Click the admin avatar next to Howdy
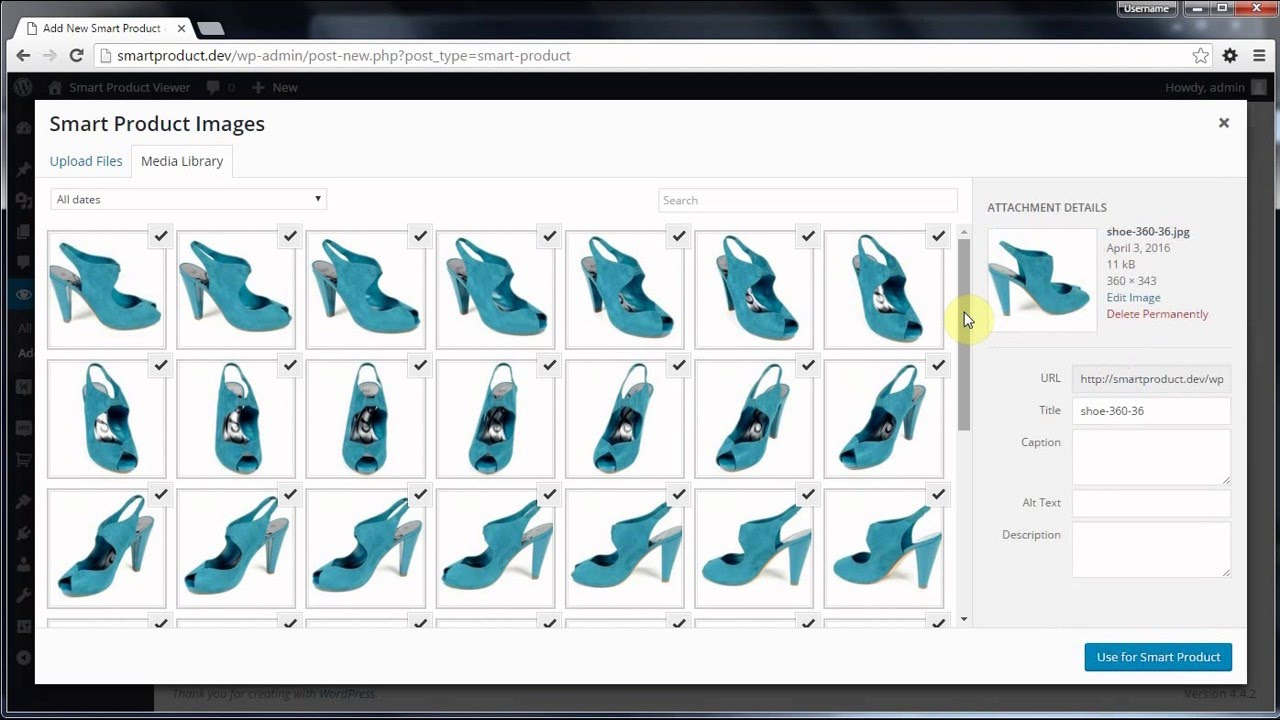The width and height of the screenshot is (1280, 720). 1258,88
